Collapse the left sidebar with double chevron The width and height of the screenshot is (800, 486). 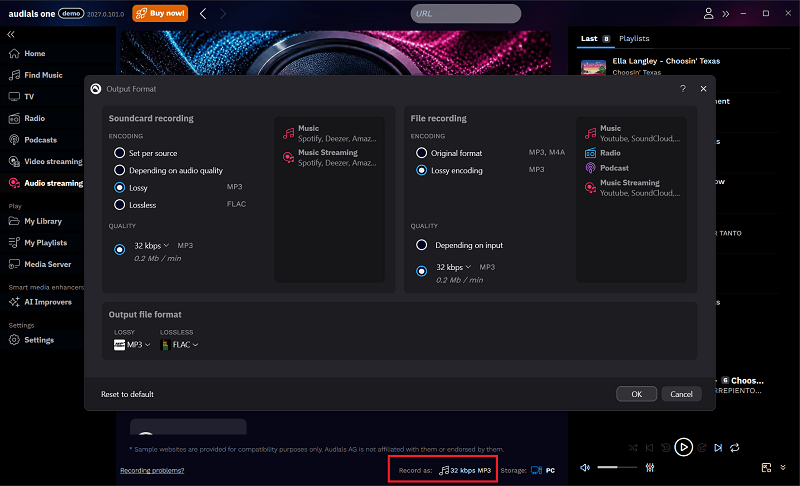(11, 34)
